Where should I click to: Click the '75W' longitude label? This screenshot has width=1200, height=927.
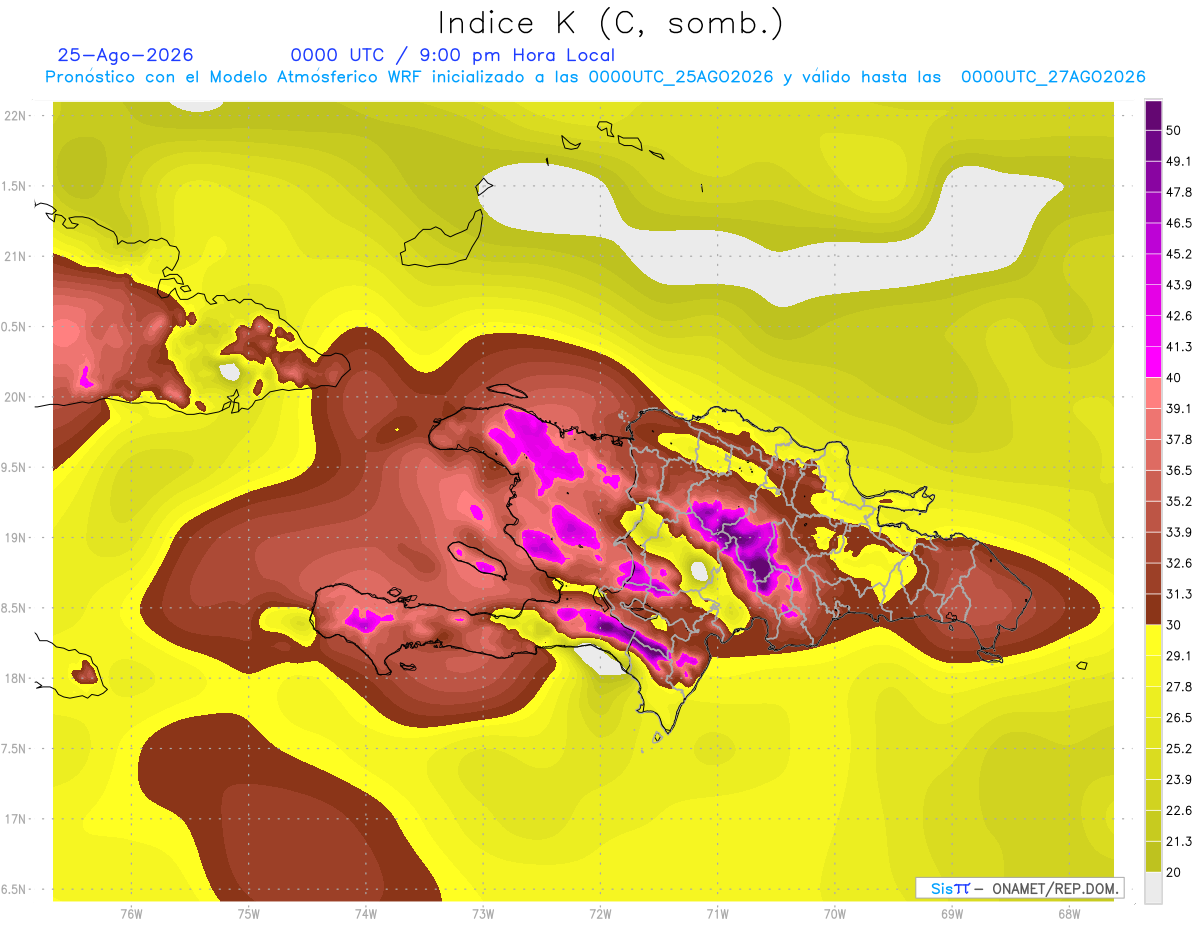(248, 913)
